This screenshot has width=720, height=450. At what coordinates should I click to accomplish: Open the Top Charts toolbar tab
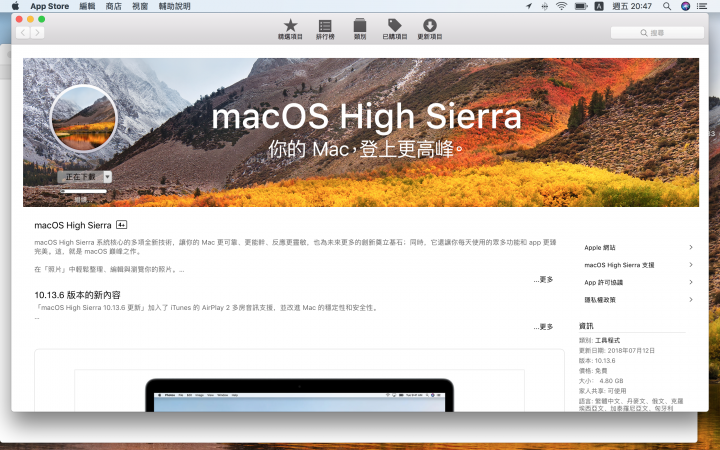(325, 29)
